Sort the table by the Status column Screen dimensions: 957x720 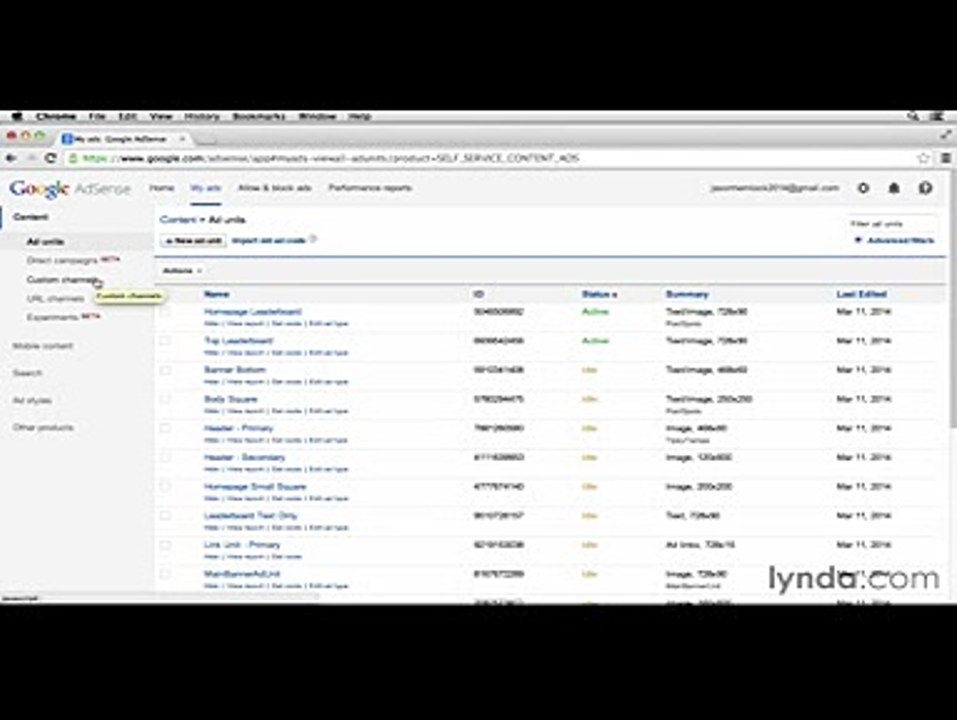(x=599, y=294)
